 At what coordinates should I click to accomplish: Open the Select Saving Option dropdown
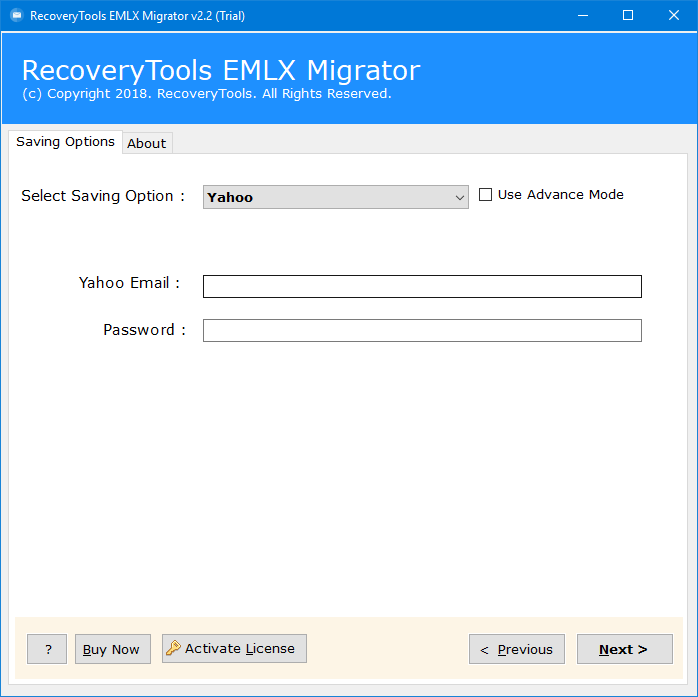336,197
